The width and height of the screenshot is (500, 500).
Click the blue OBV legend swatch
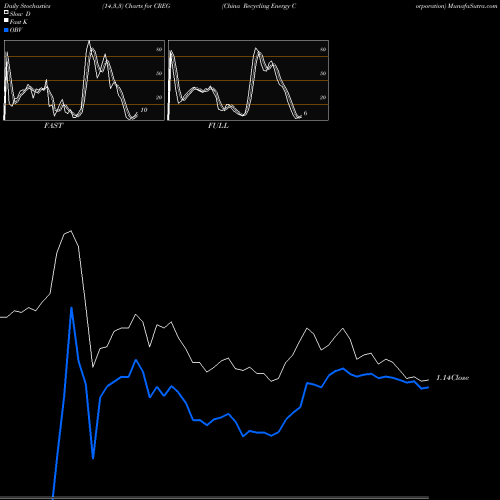(x=6, y=30)
